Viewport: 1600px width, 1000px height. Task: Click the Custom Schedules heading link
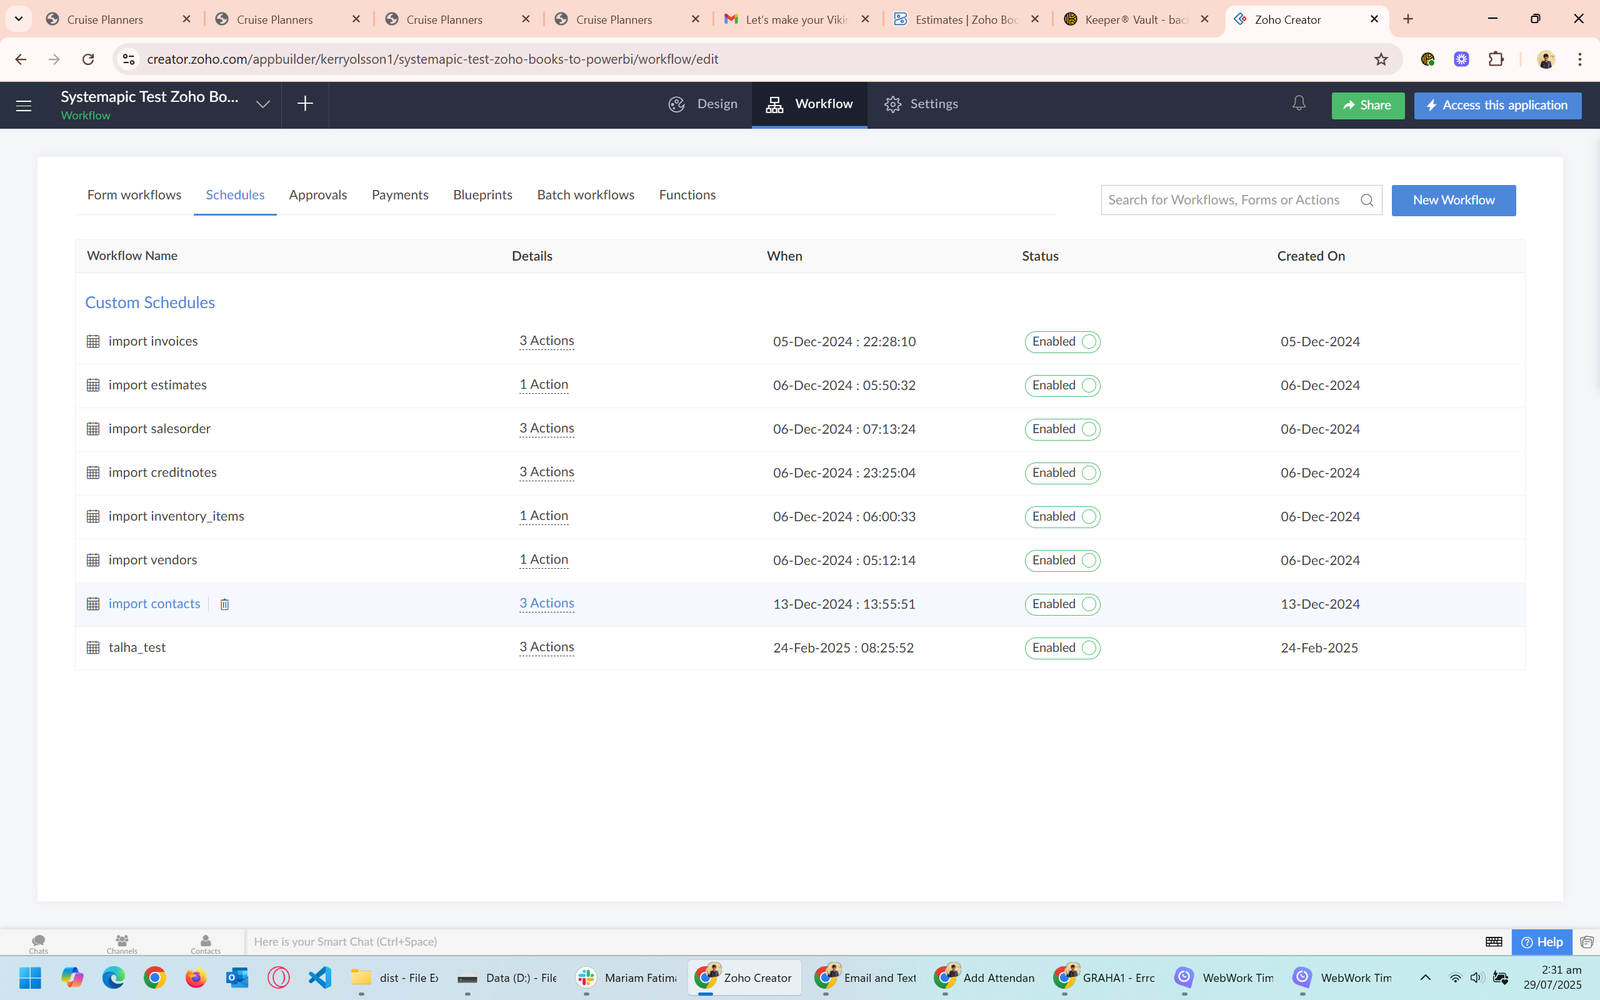pos(150,302)
